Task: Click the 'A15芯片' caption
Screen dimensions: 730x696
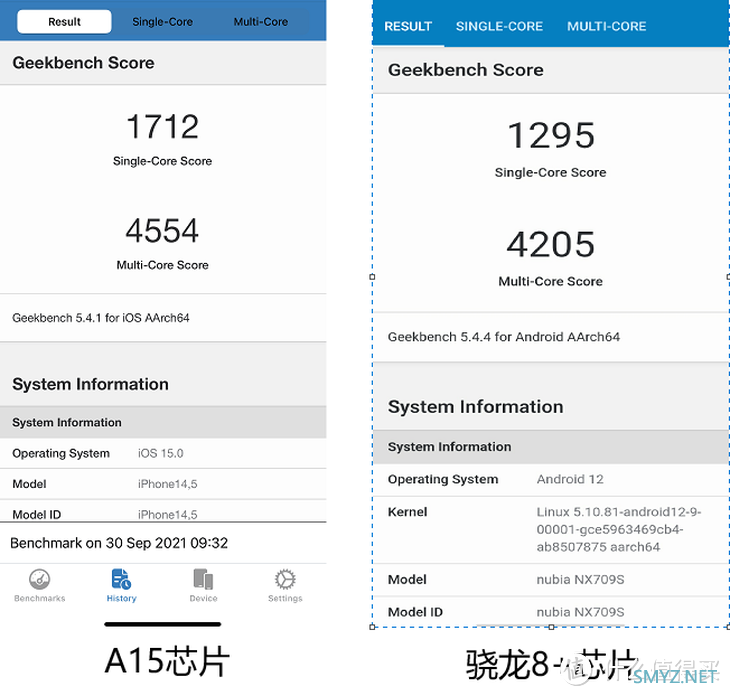Action: click(x=167, y=661)
